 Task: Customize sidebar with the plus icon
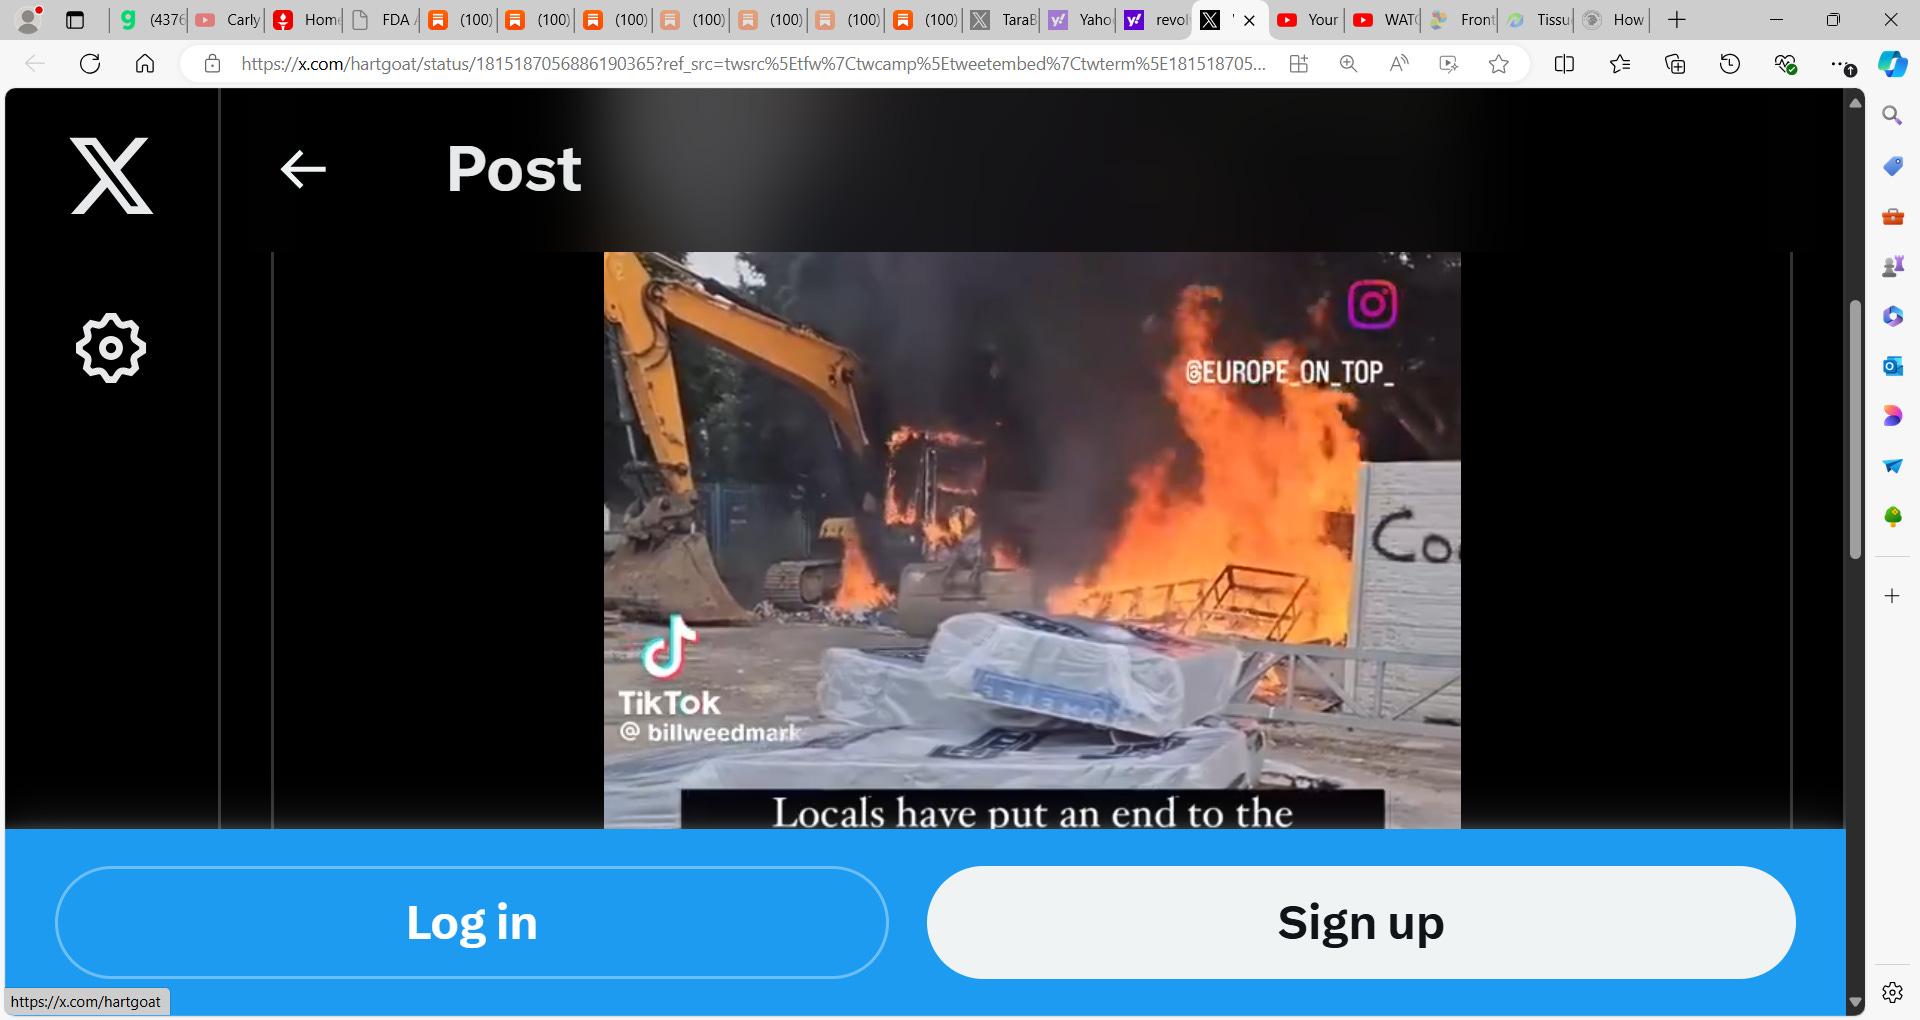pos(1892,596)
